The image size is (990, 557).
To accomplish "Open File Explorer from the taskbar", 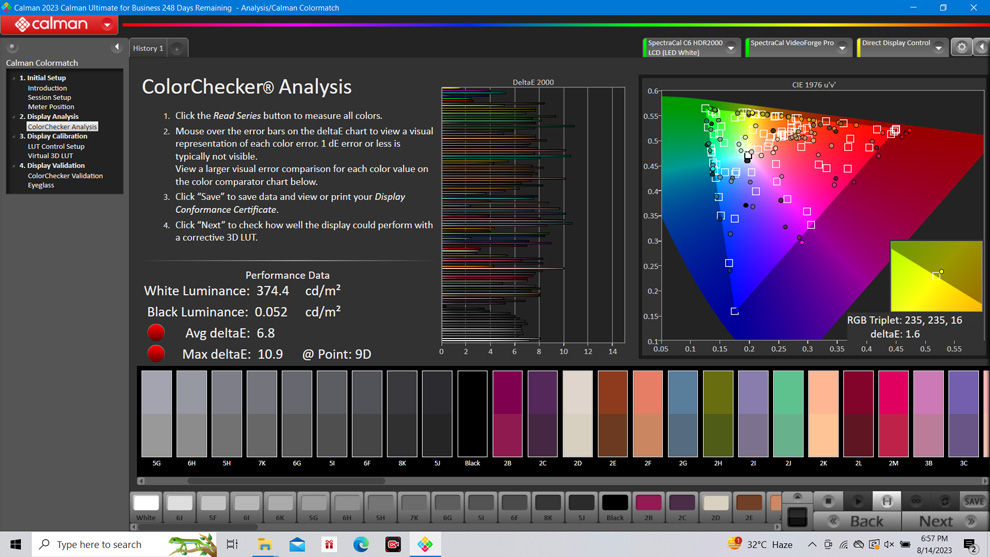I will (x=265, y=544).
